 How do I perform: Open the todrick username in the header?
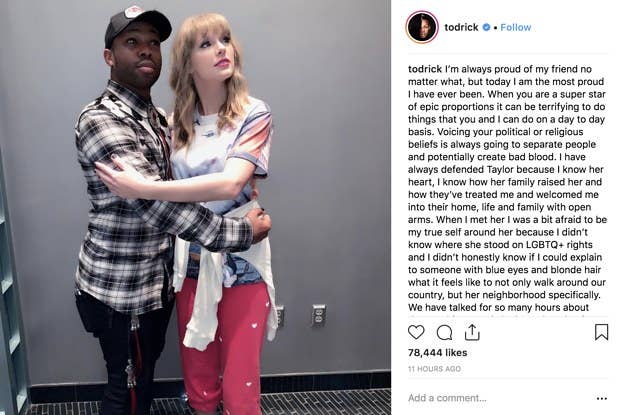click(x=461, y=27)
